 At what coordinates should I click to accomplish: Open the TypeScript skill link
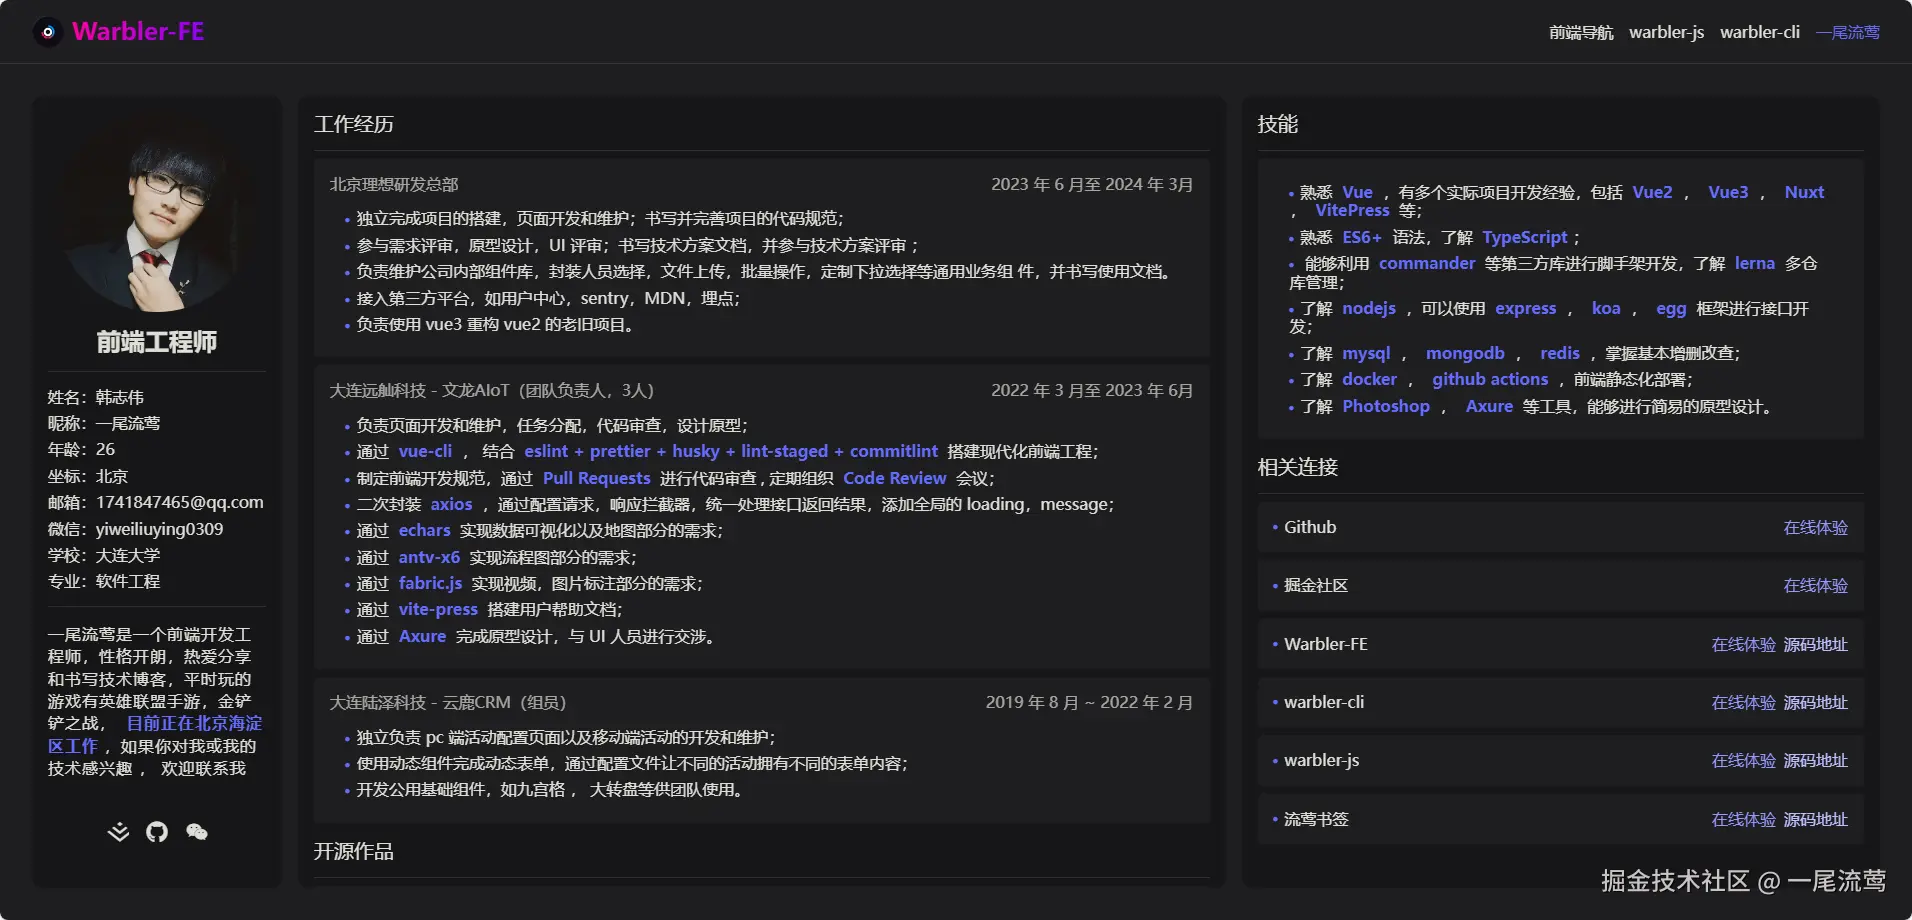(x=1525, y=237)
